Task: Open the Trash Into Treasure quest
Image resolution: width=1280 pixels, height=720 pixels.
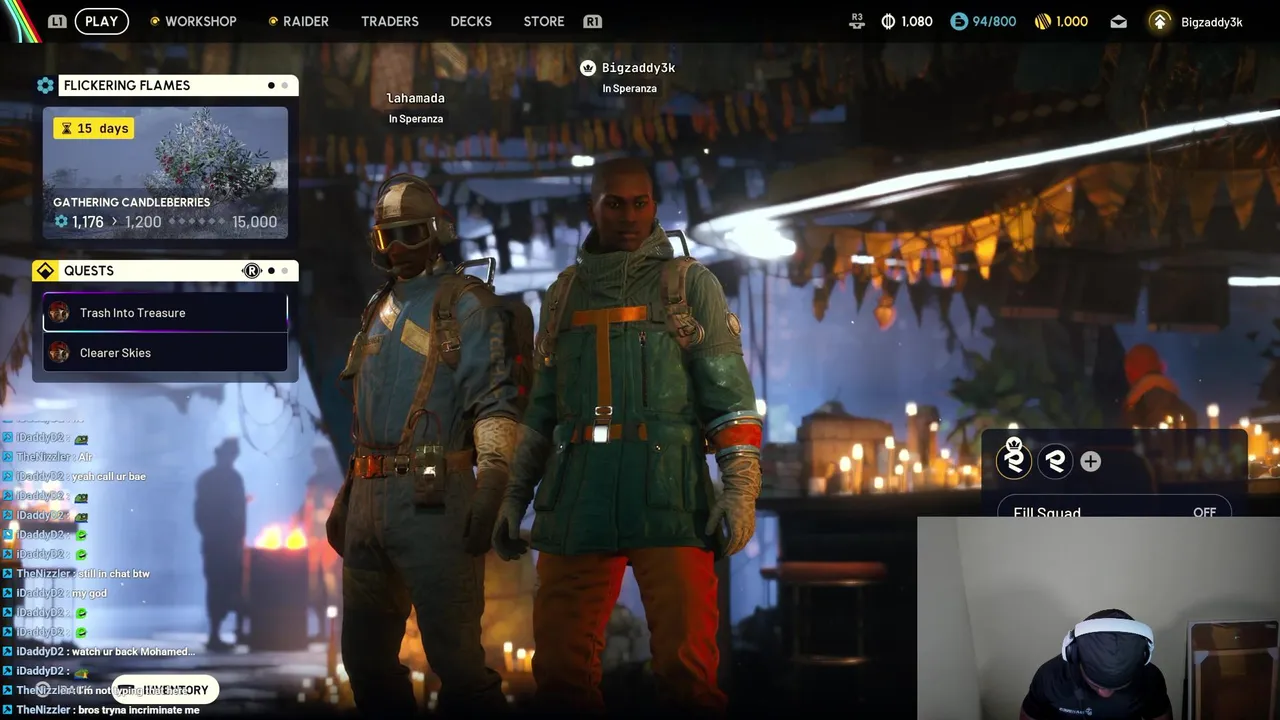Action: tap(165, 313)
